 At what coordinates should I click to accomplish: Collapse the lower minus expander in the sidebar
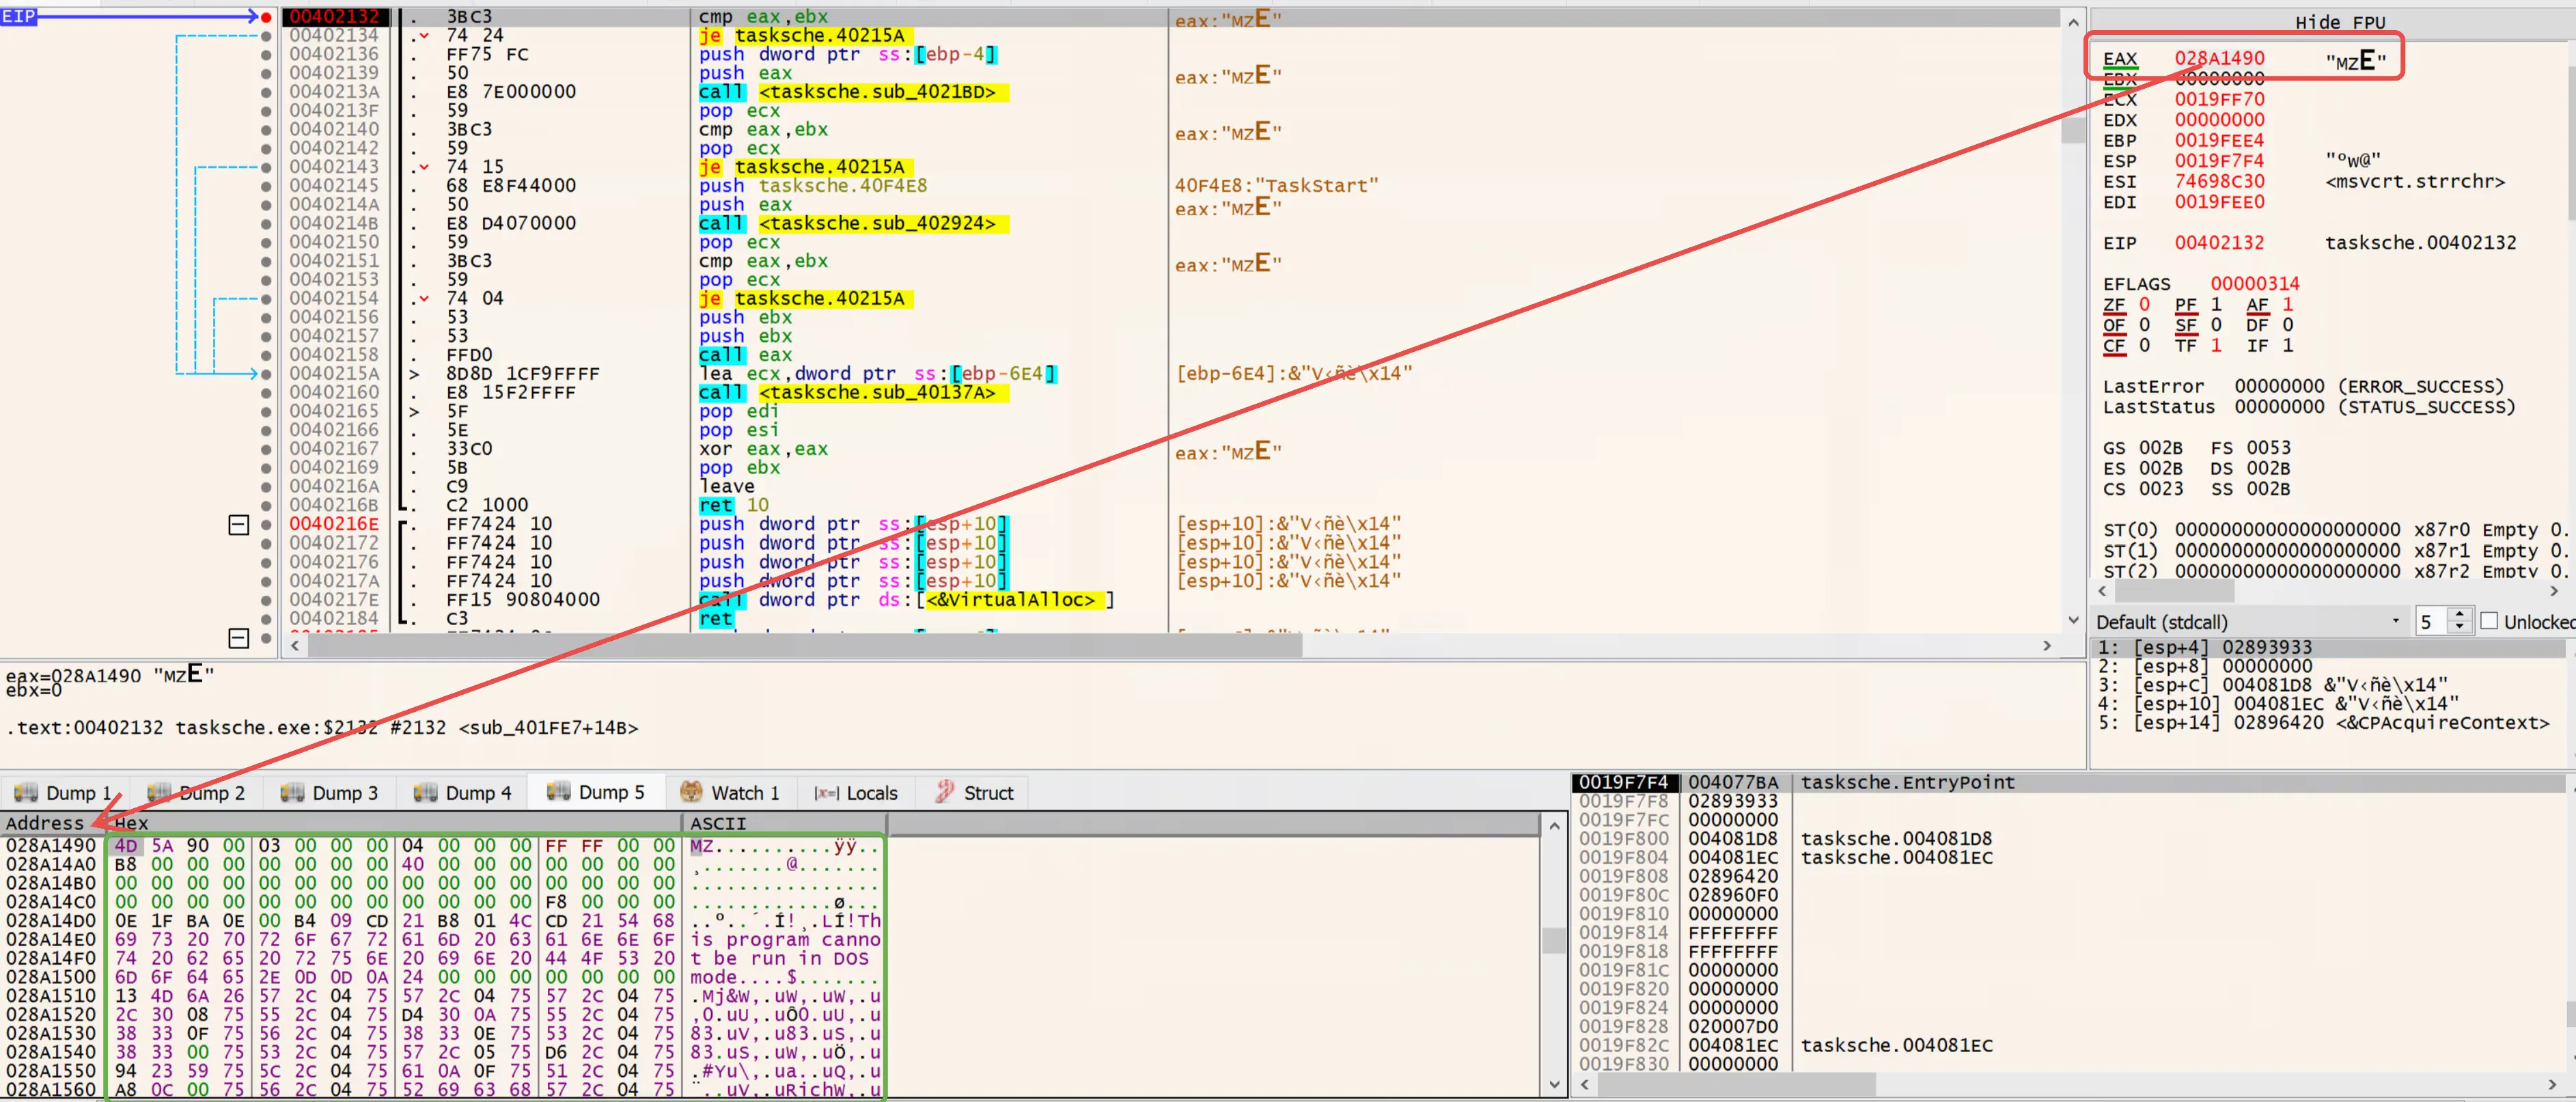(x=238, y=638)
